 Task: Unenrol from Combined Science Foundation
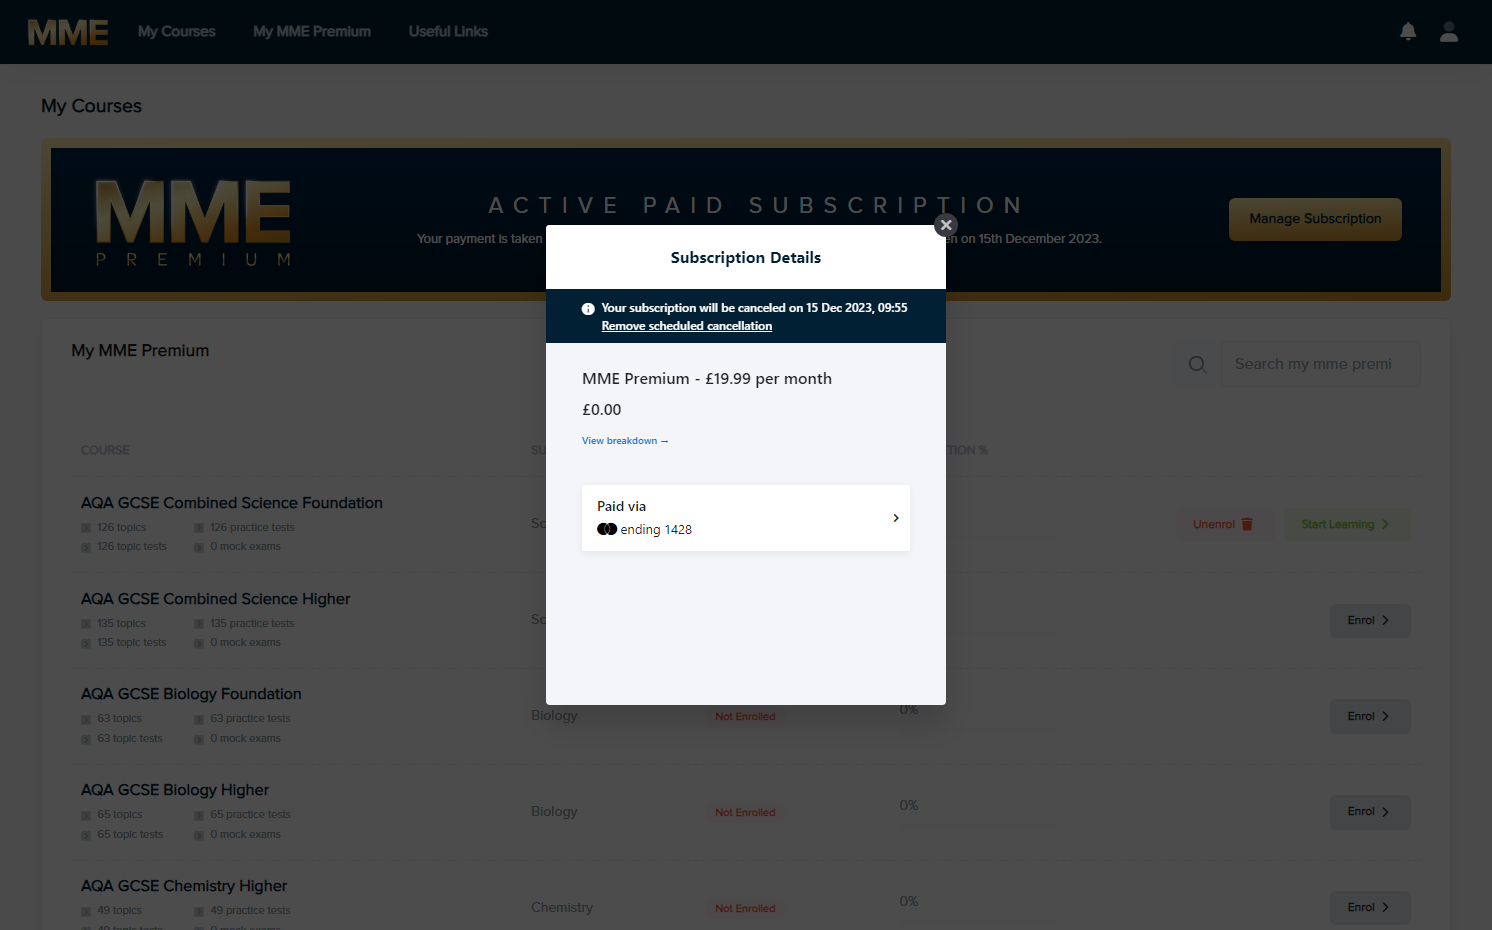point(1222,524)
